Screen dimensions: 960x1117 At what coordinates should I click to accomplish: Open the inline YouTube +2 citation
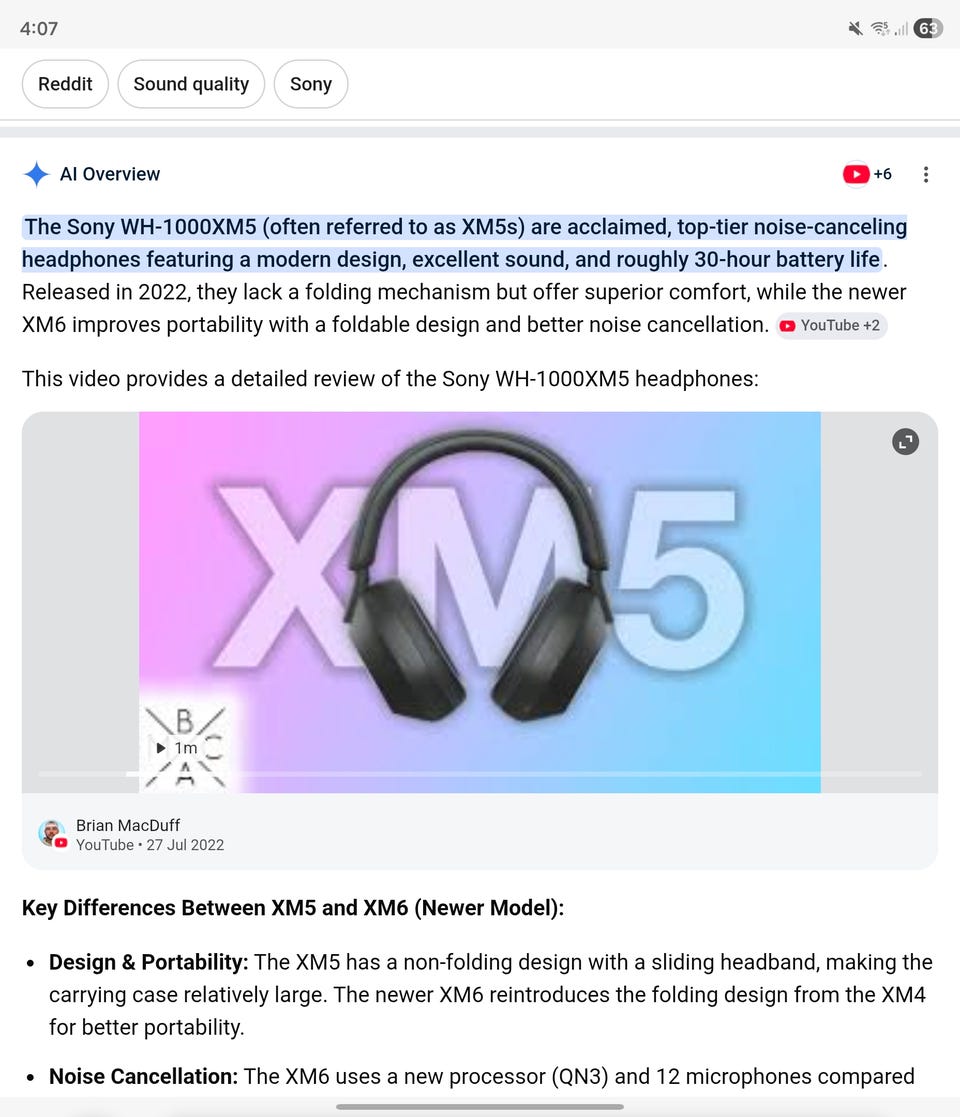click(x=831, y=326)
